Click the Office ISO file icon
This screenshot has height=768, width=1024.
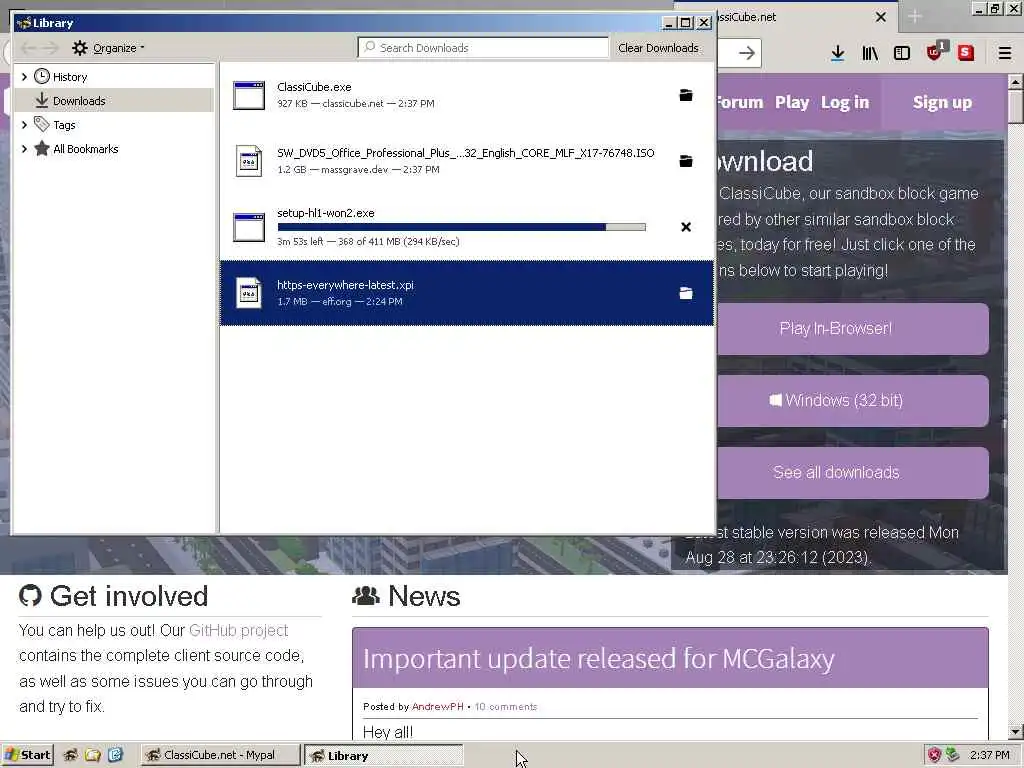[249, 161]
